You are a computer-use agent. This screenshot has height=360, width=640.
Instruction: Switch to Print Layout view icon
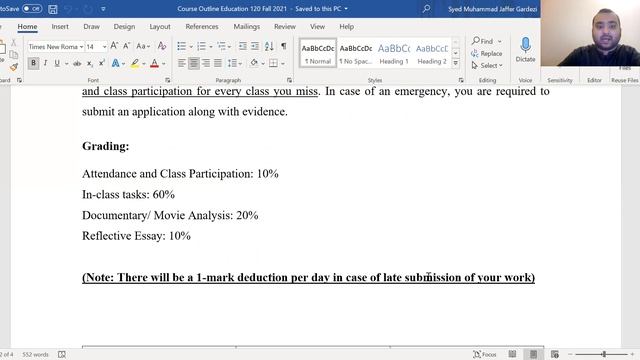[x=533, y=354]
